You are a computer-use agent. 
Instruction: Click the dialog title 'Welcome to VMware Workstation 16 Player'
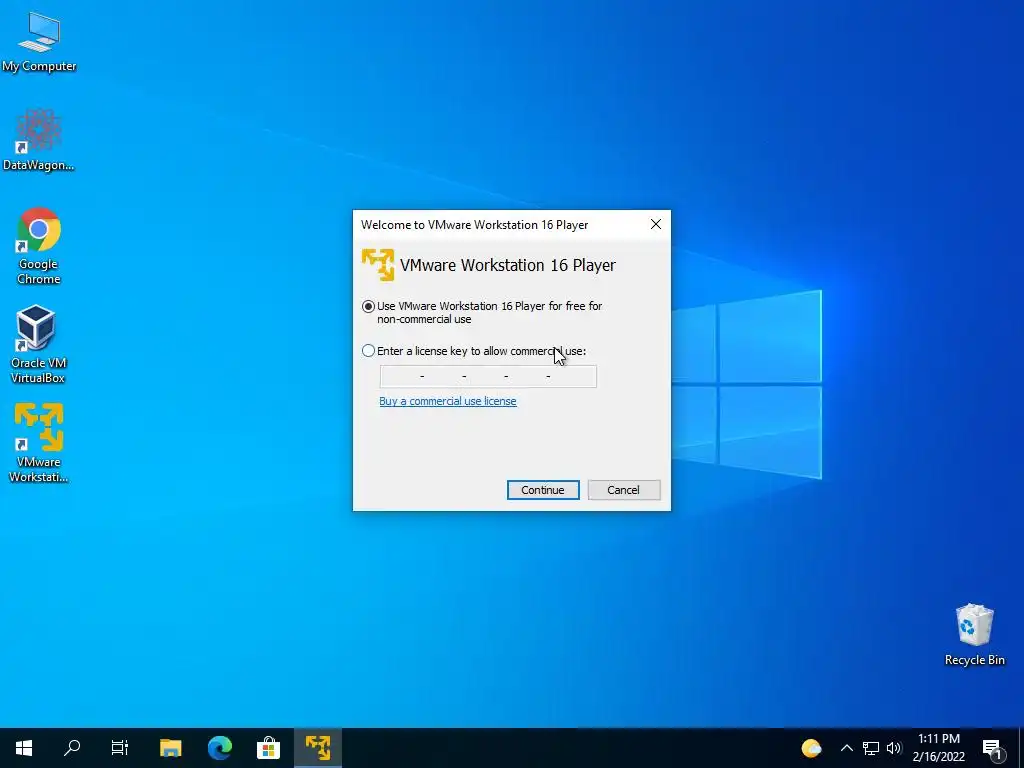click(475, 225)
